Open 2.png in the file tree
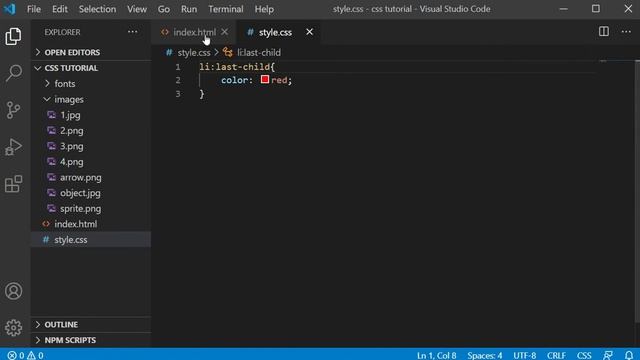The width and height of the screenshot is (640, 360). click(x=91, y=131)
